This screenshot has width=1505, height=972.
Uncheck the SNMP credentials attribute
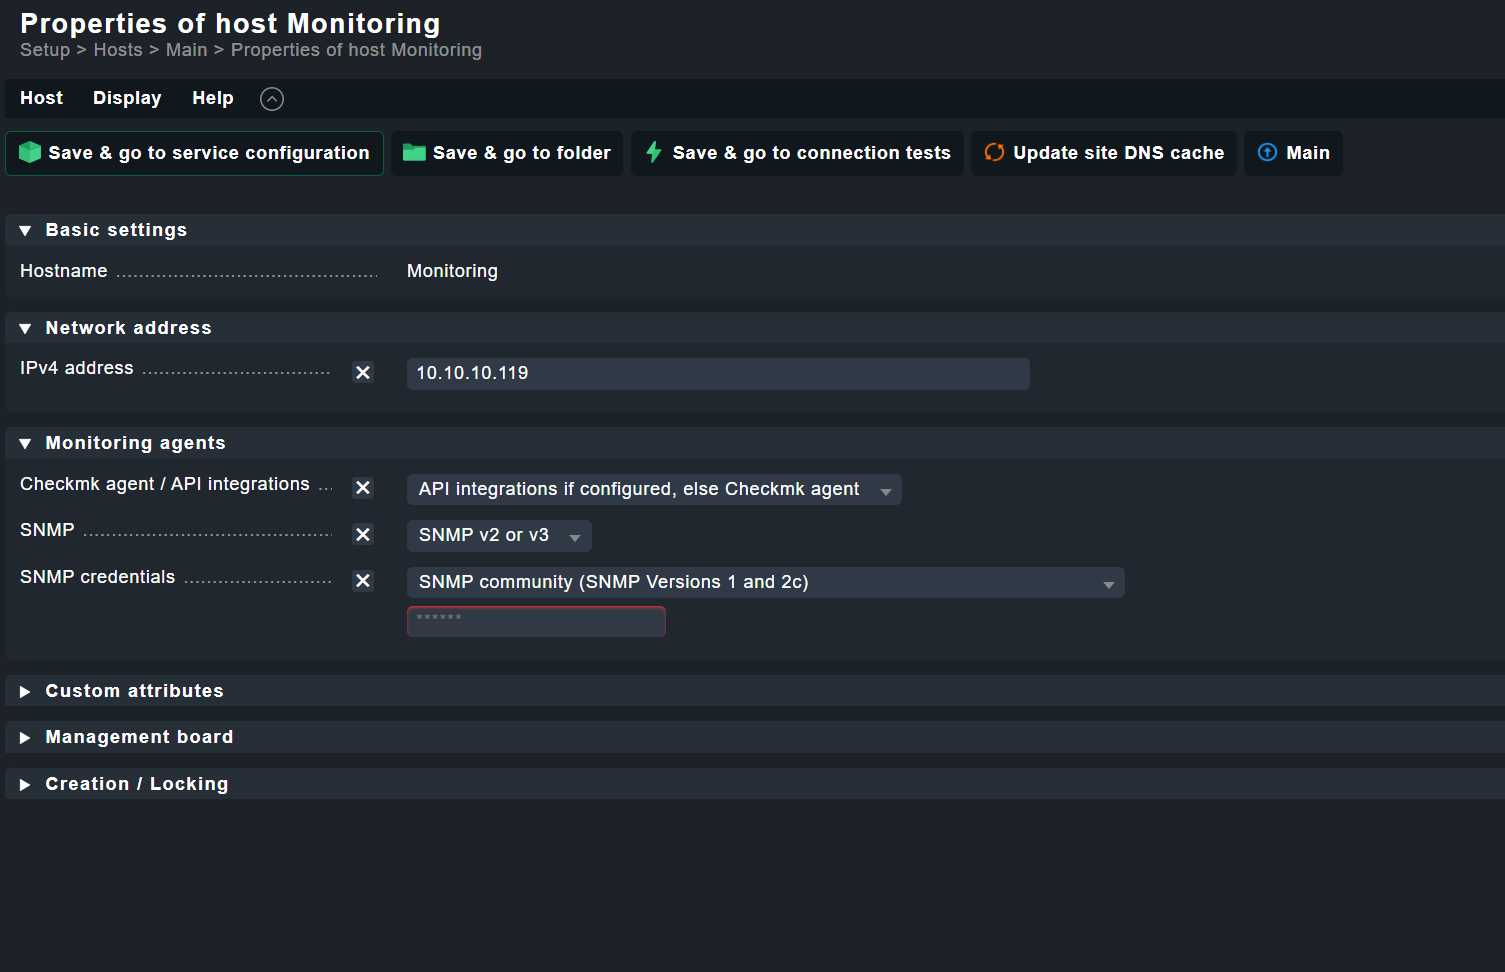pos(363,581)
